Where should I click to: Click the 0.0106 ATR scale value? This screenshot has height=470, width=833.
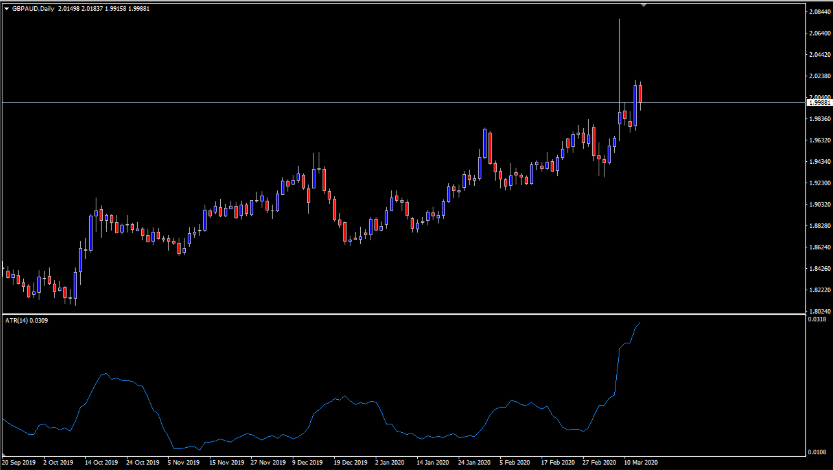coord(817,450)
